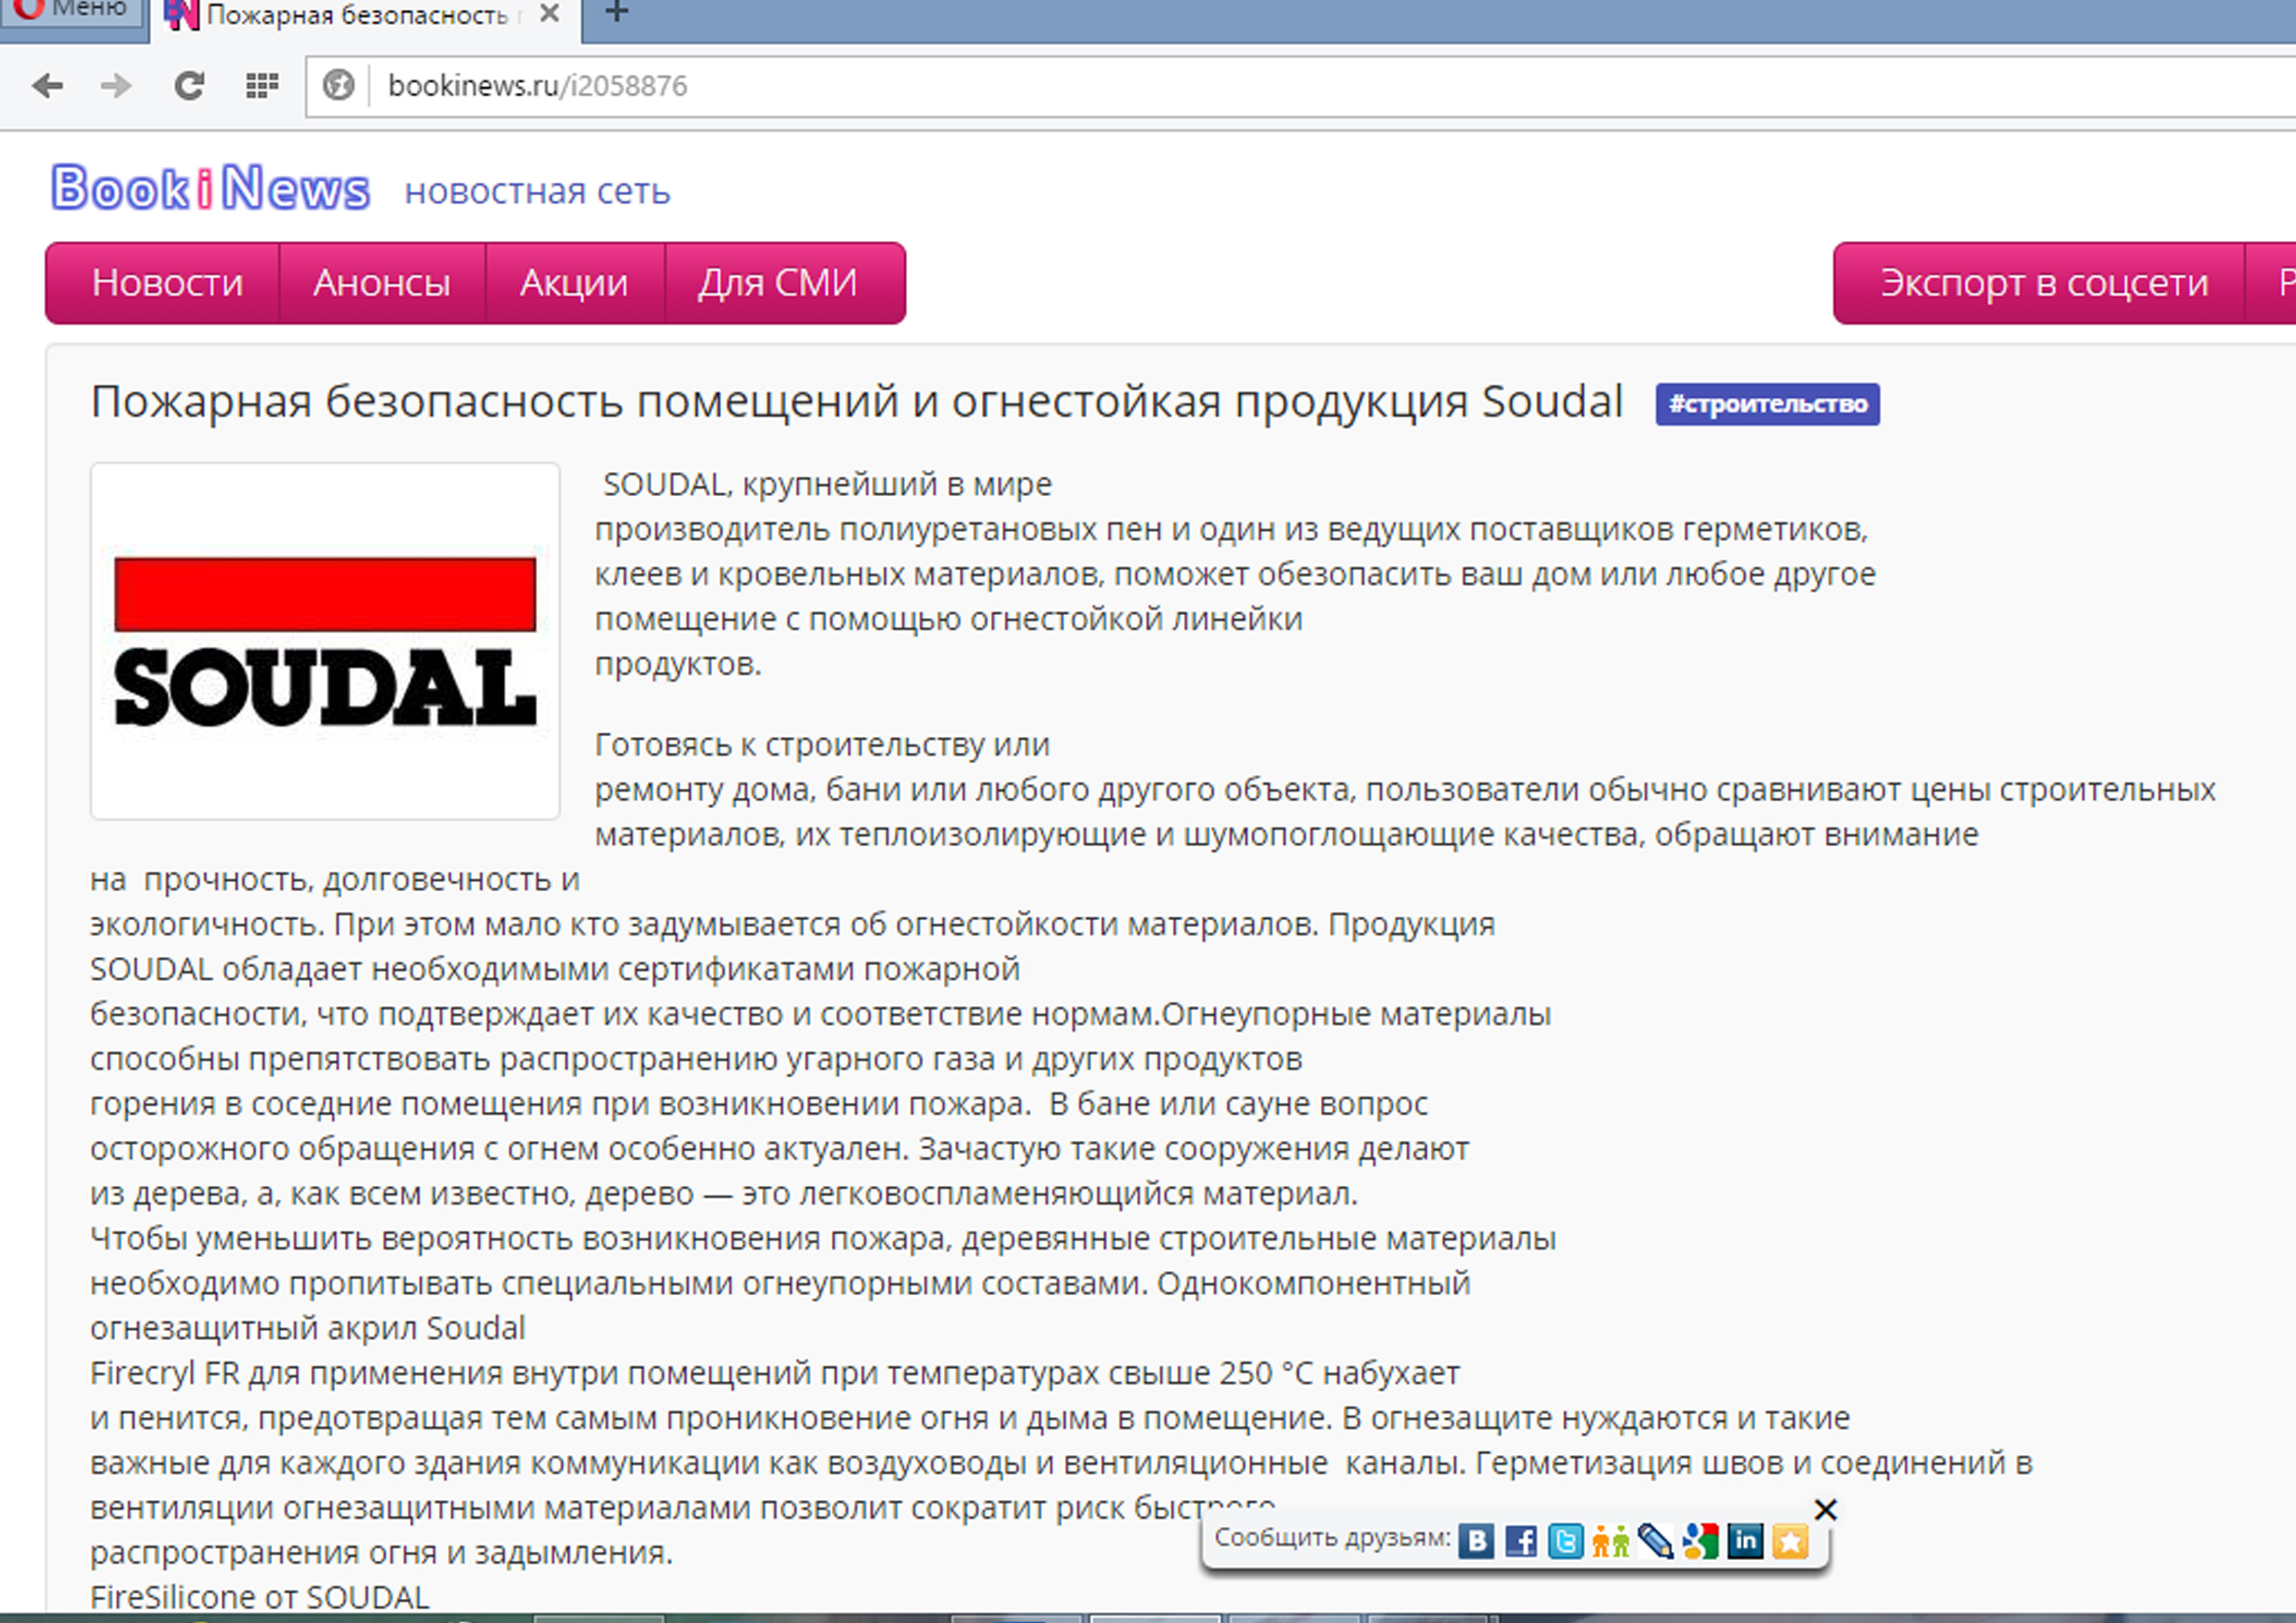This screenshot has height=1623, width=2296.
Task: Share the article on Twitter
Action: click(1566, 1541)
